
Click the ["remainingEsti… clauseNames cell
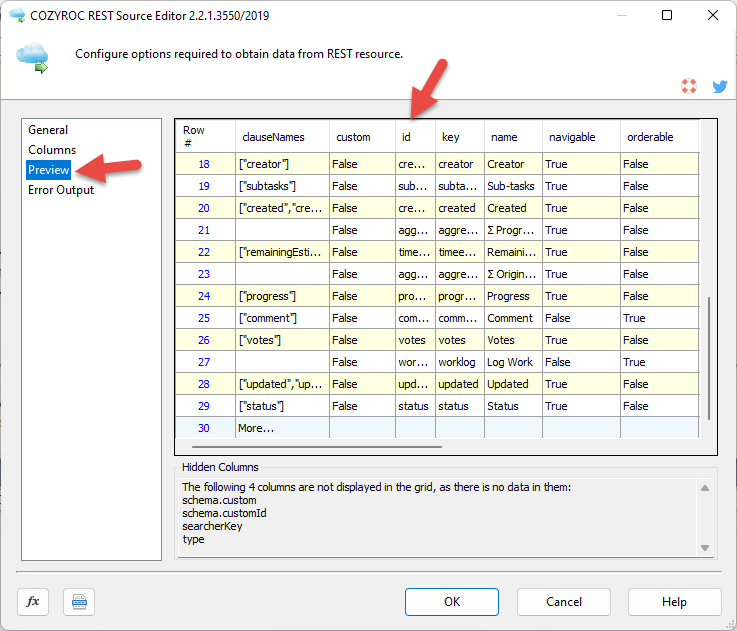[282, 252]
